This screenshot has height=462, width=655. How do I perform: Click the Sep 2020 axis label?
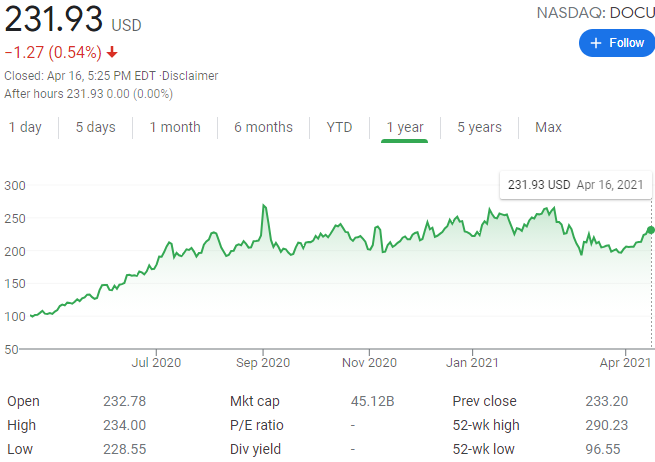tap(263, 362)
